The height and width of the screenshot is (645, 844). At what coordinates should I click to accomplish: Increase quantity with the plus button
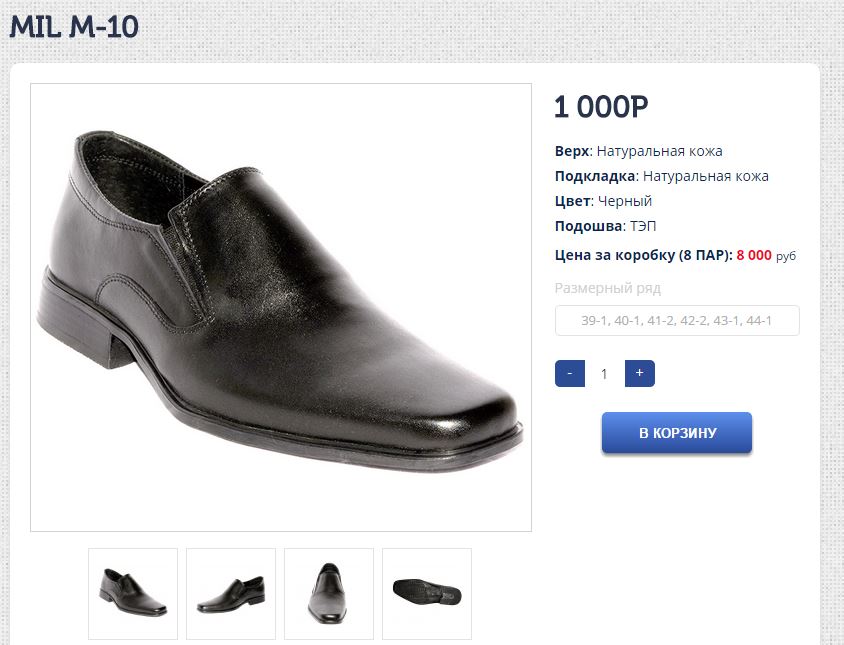639,374
